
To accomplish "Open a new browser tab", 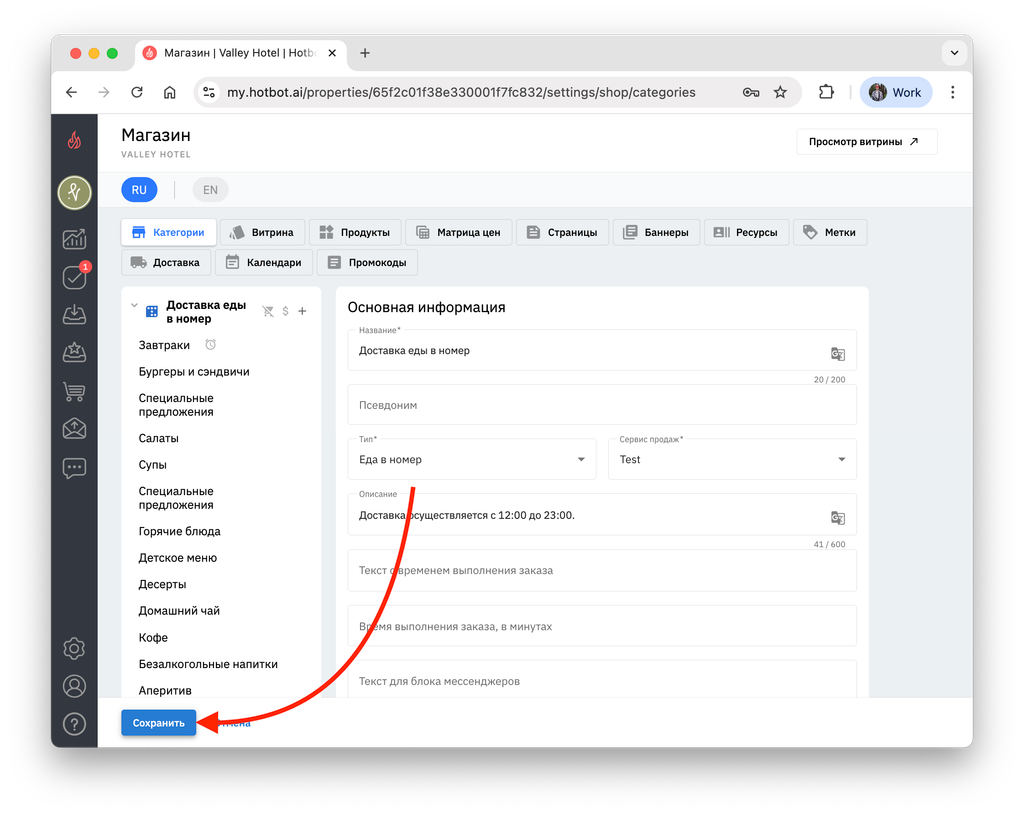I will (365, 53).
